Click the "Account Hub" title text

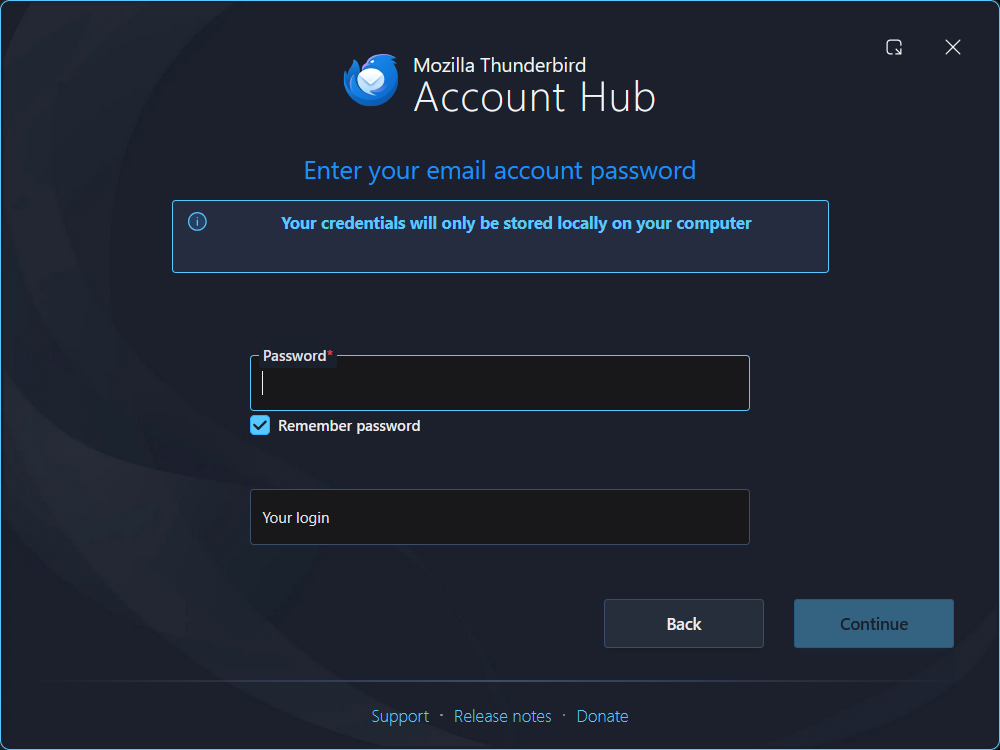click(534, 98)
